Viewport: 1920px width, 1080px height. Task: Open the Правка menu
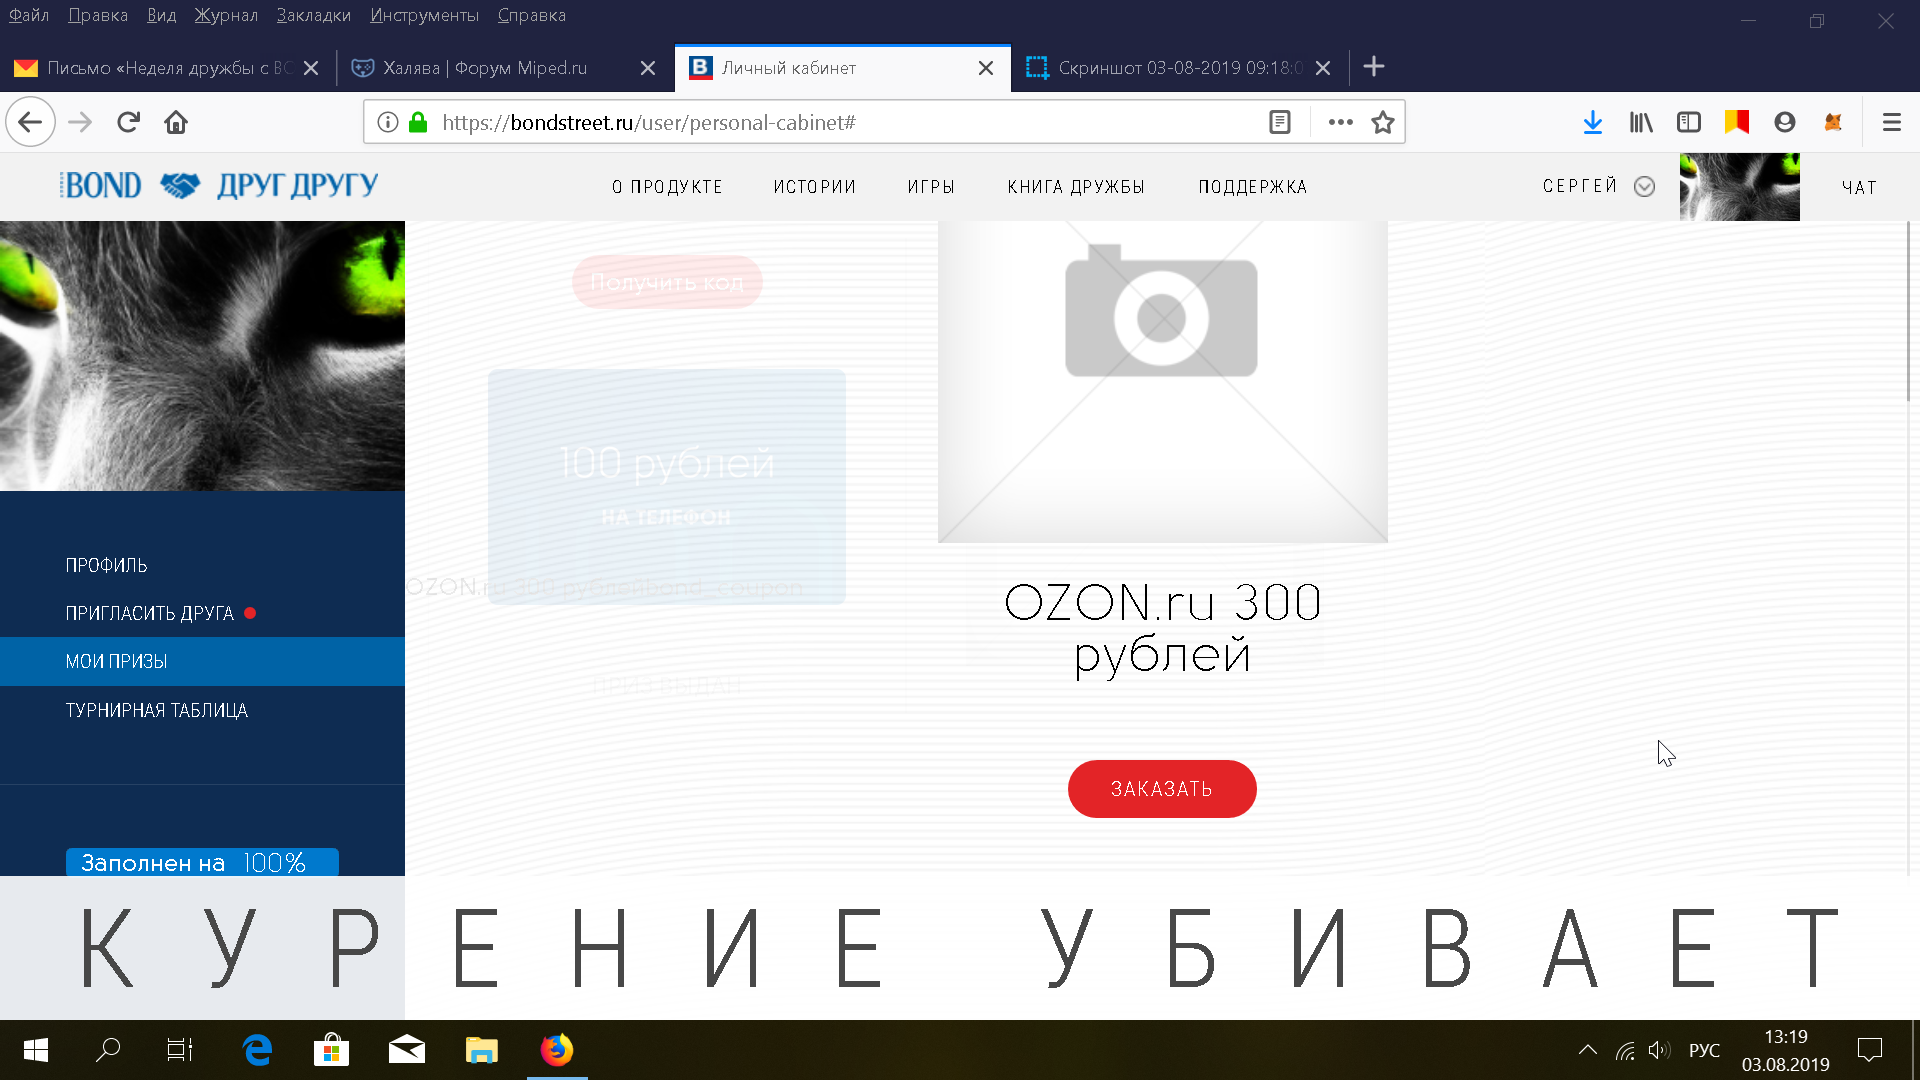tap(98, 15)
